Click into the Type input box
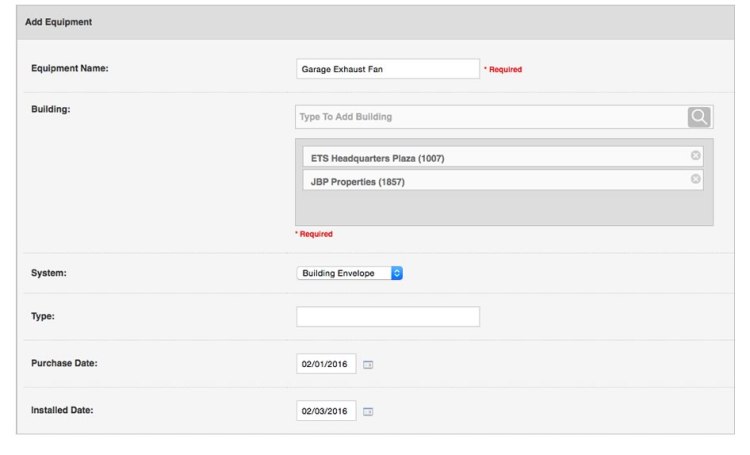The height and width of the screenshot is (455, 750). pyautogui.click(x=388, y=317)
